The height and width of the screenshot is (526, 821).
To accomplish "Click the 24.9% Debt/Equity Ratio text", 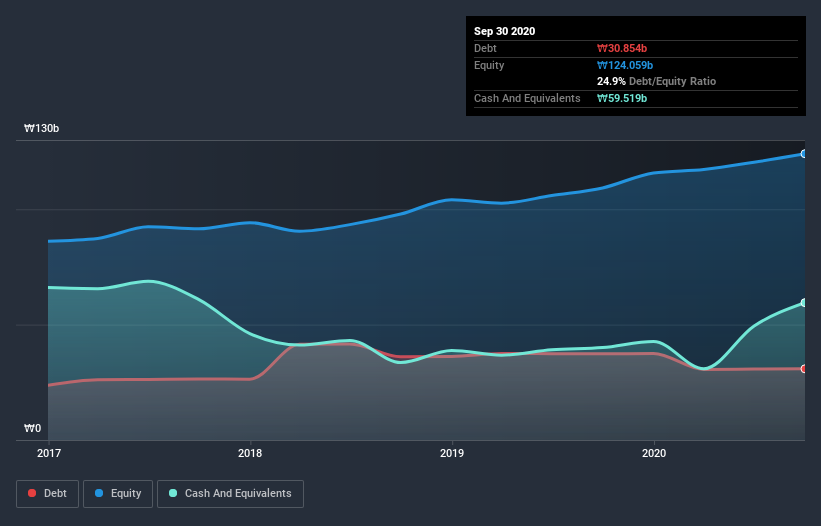I will click(657, 81).
